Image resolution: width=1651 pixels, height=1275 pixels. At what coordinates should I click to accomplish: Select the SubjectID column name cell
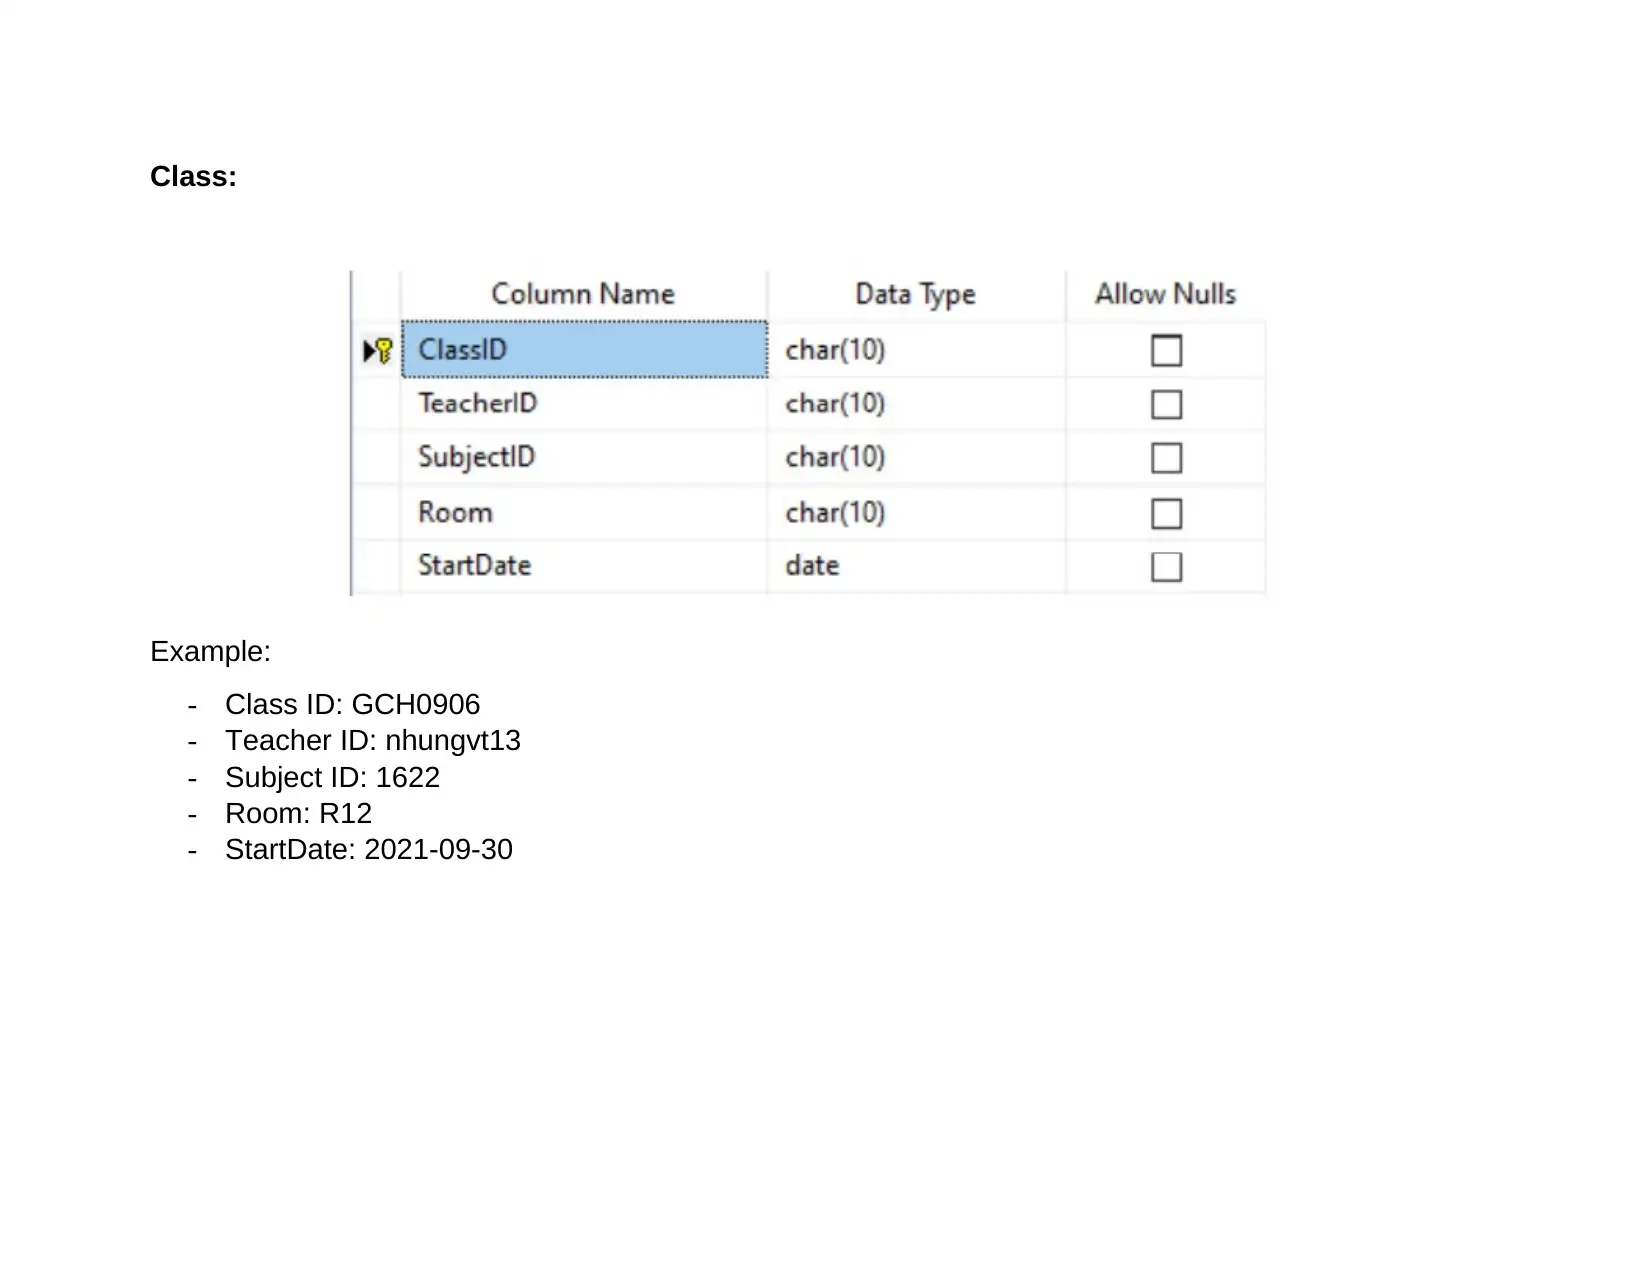point(585,458)
